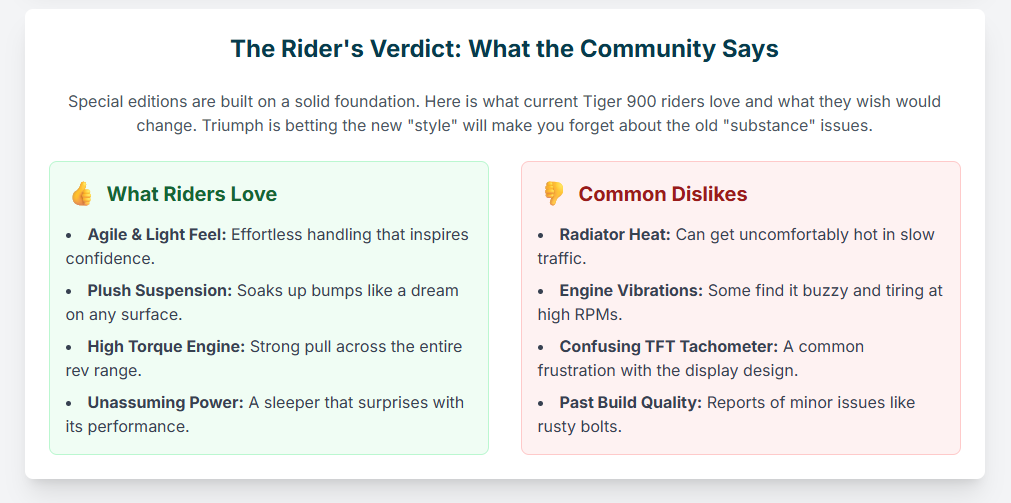Screen dimensions: 1011x503
Task: Click the intro paragraph about special editions
Action: point(504,114)
